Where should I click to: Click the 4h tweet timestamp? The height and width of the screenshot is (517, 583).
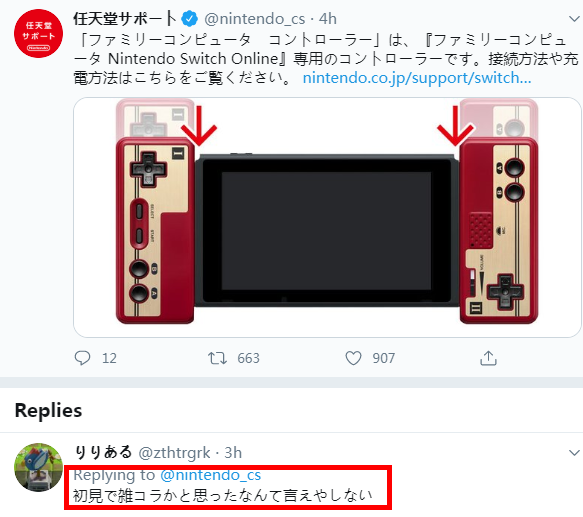(328, 19)
